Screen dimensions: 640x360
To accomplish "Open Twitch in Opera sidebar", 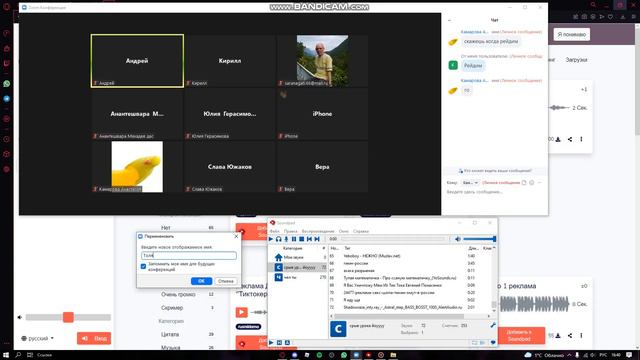I will pyautogui.click(x=7, y=63).
